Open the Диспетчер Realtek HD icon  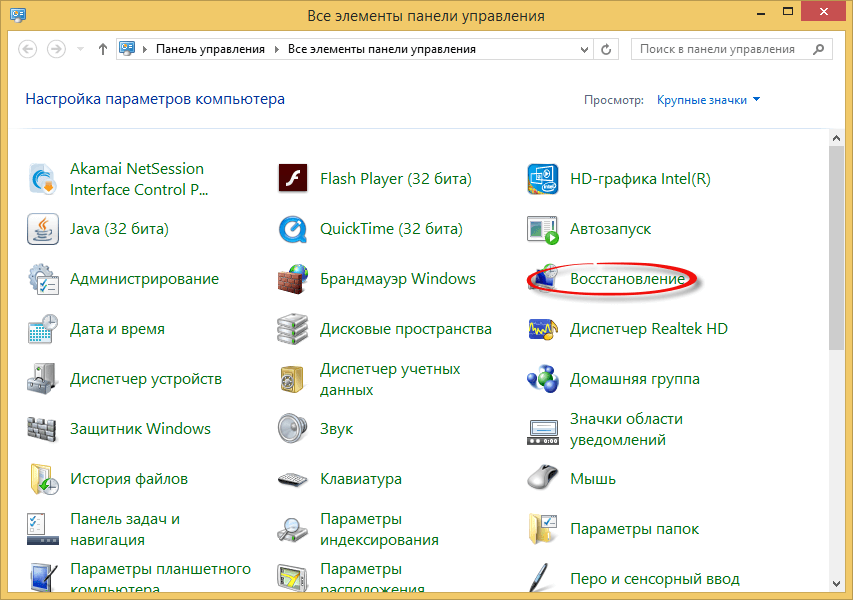542,329
